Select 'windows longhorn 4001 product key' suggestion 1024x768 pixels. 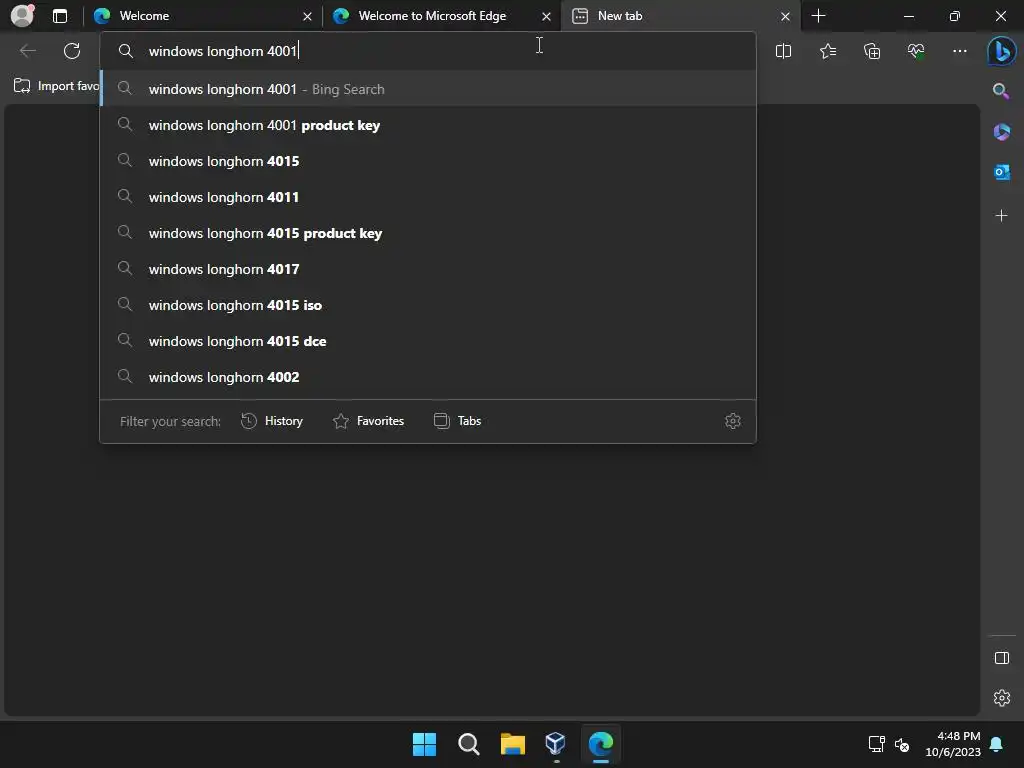428,125
